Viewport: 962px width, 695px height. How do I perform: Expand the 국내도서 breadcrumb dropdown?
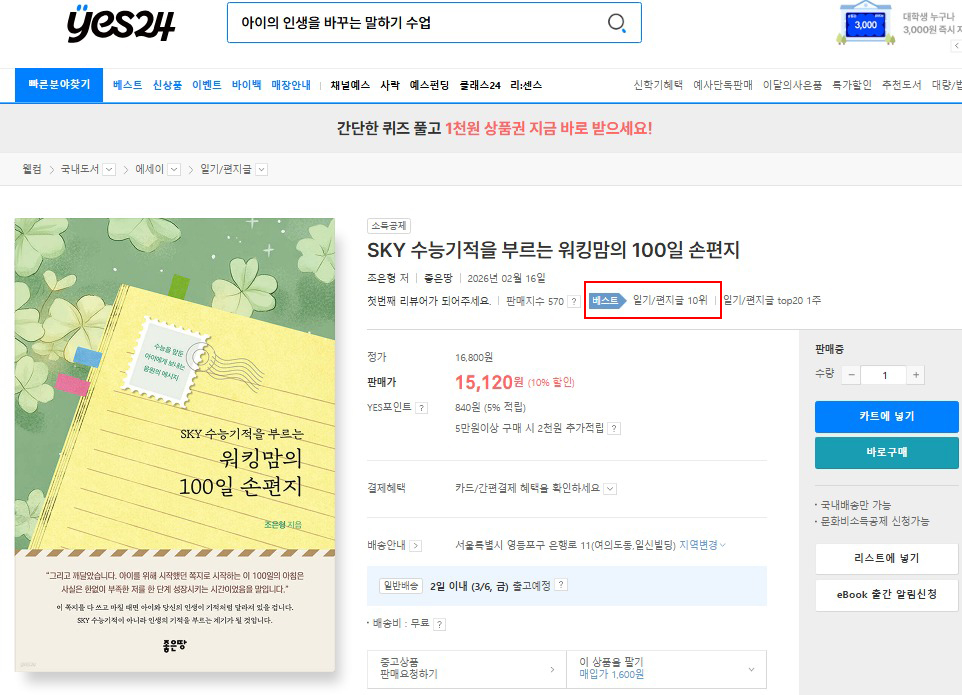pyautogui.click(x=109, y=170)
